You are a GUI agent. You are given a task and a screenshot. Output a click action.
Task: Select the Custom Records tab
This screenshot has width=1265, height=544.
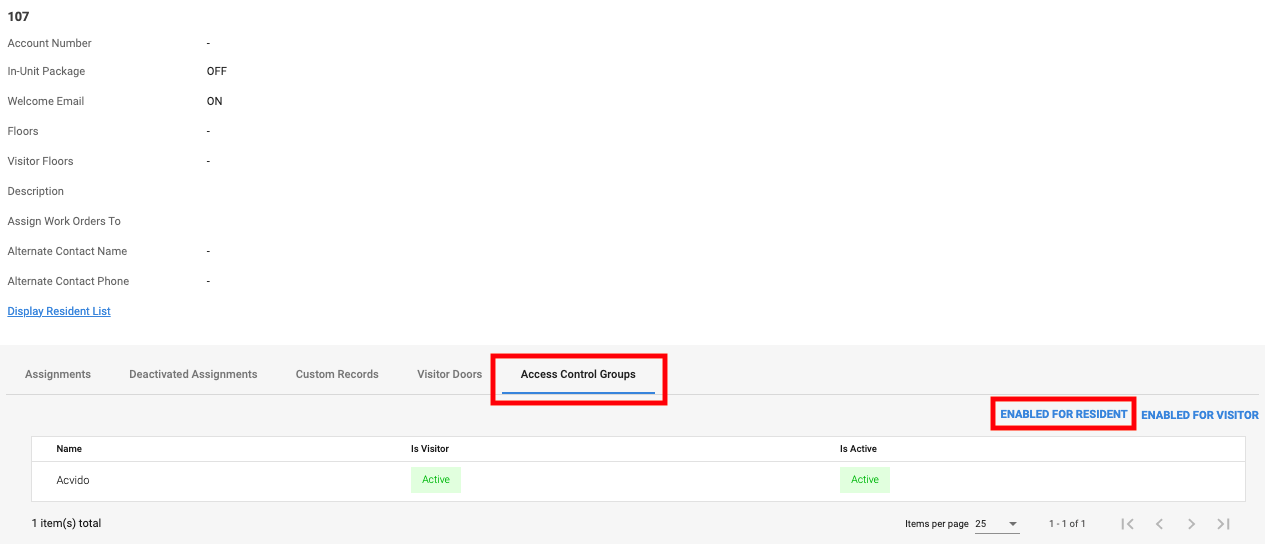pos(337,374)
